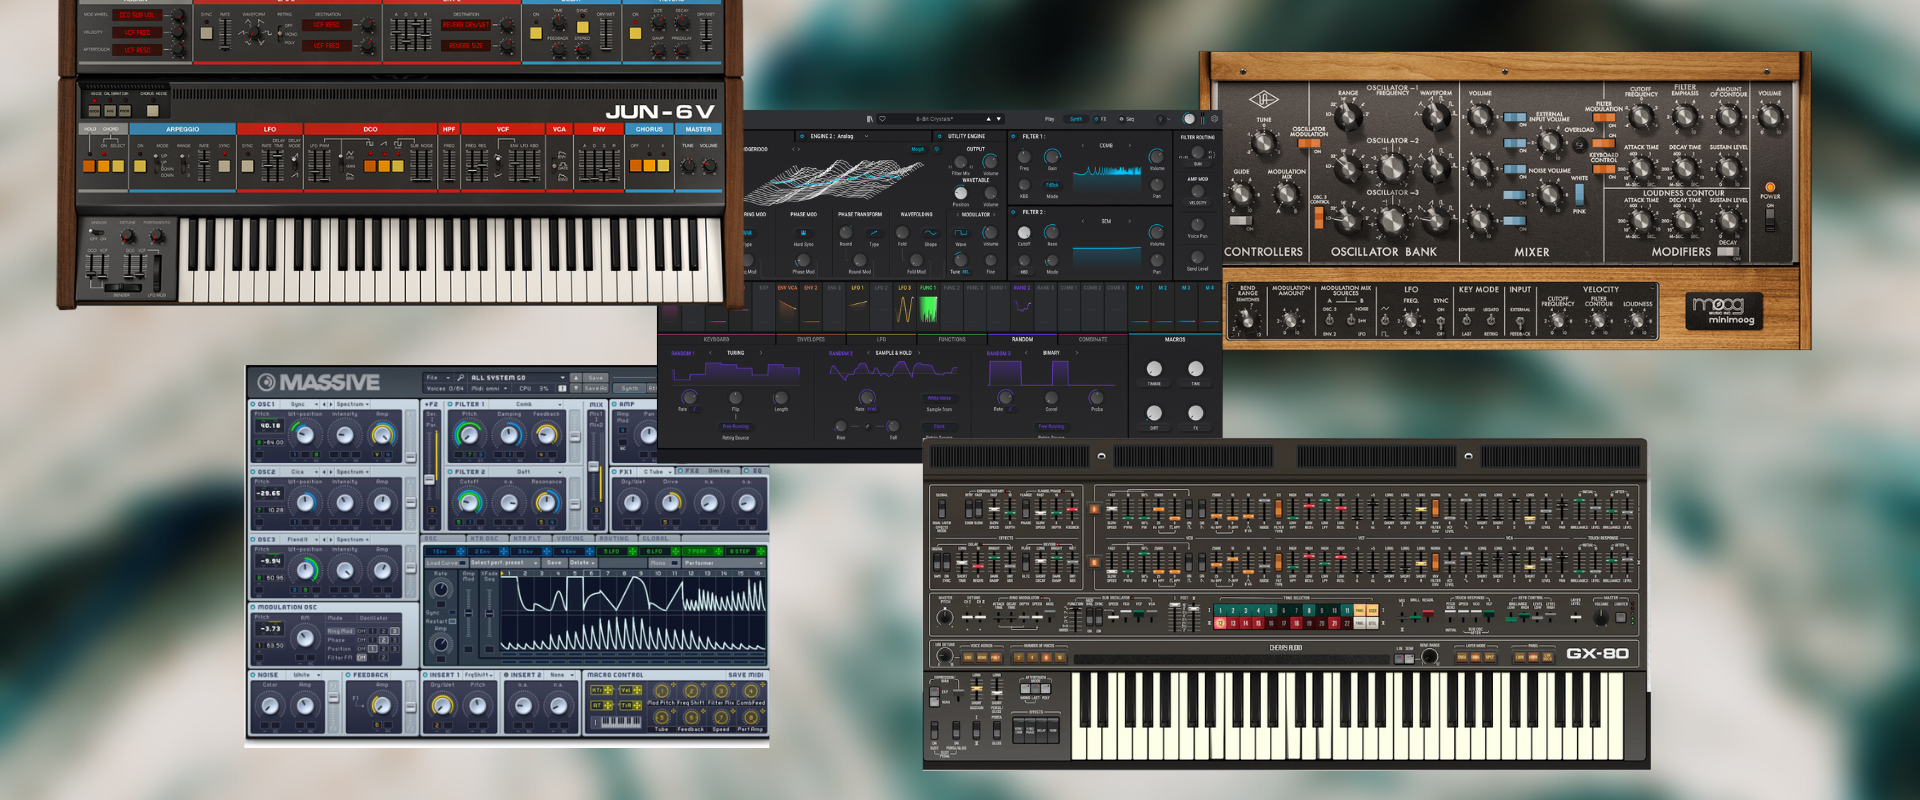Click the Minimoog overload lamp icon
The height and width of the screenshot is (800, 1920).
(1580, 144)
